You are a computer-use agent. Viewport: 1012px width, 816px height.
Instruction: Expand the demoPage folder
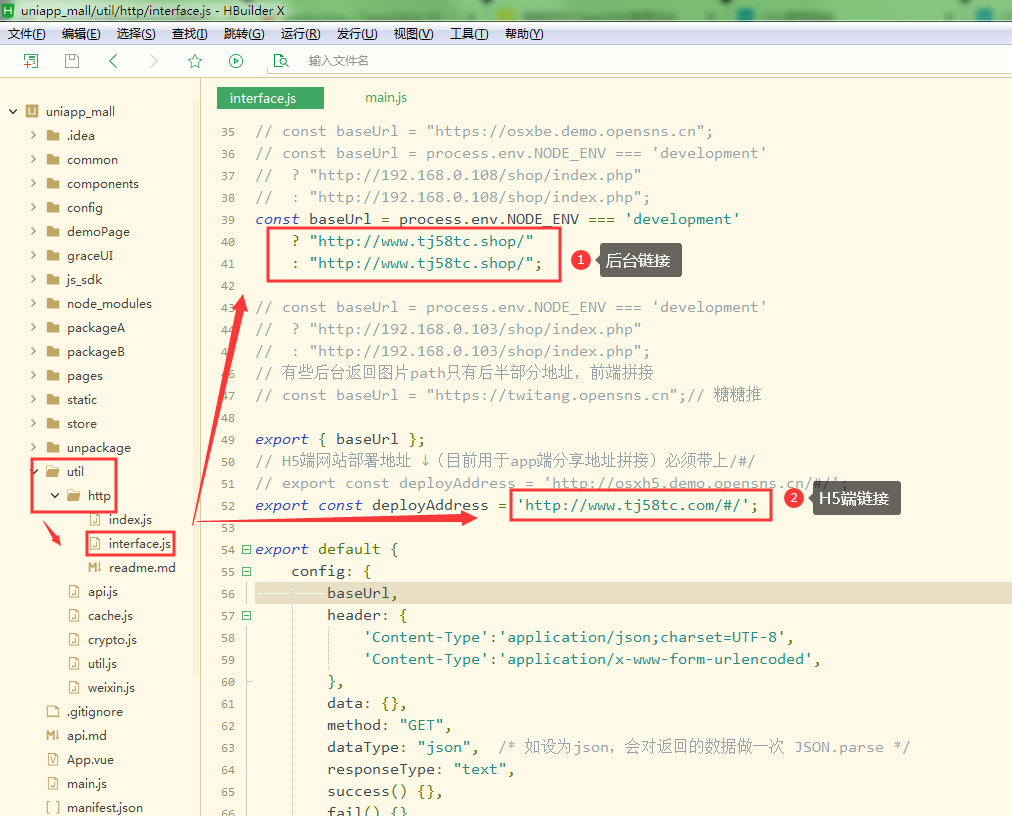coord(33,231)
